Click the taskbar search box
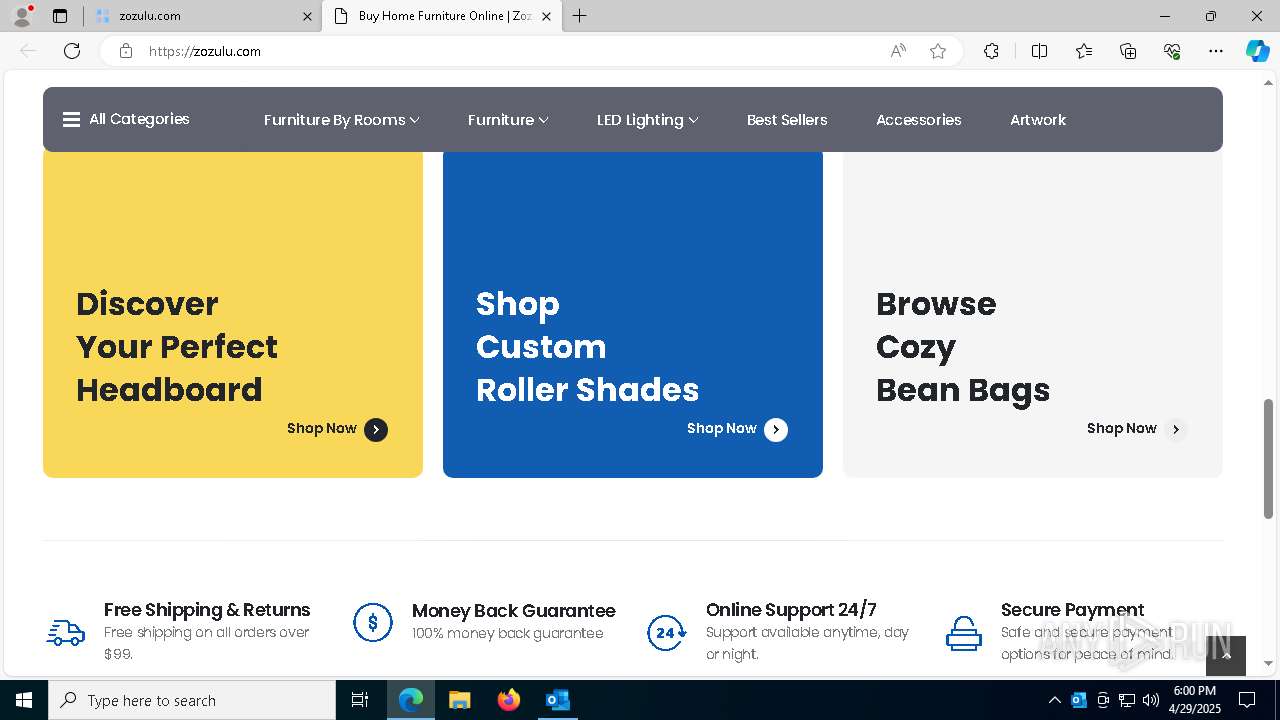The width and height of the screenshot is (1280, 720). pos(192,700)
